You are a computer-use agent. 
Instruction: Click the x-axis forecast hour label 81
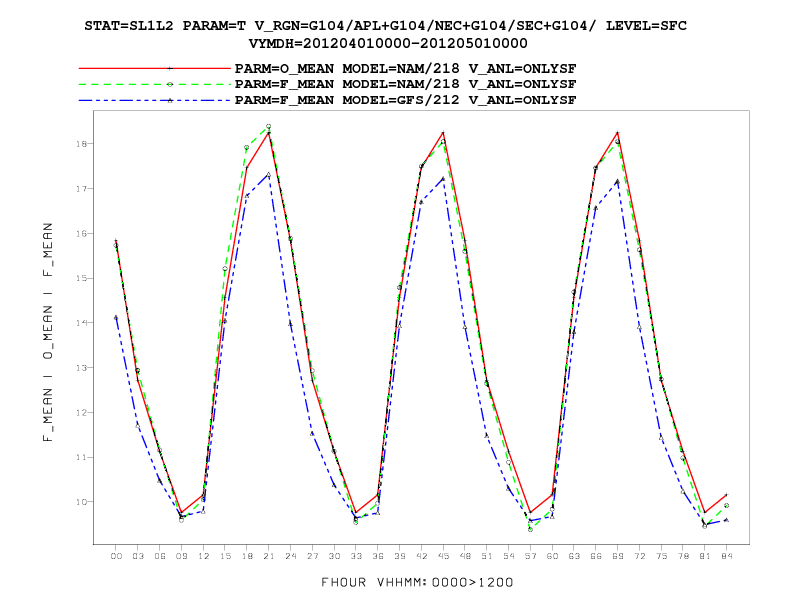pos(705,556)
